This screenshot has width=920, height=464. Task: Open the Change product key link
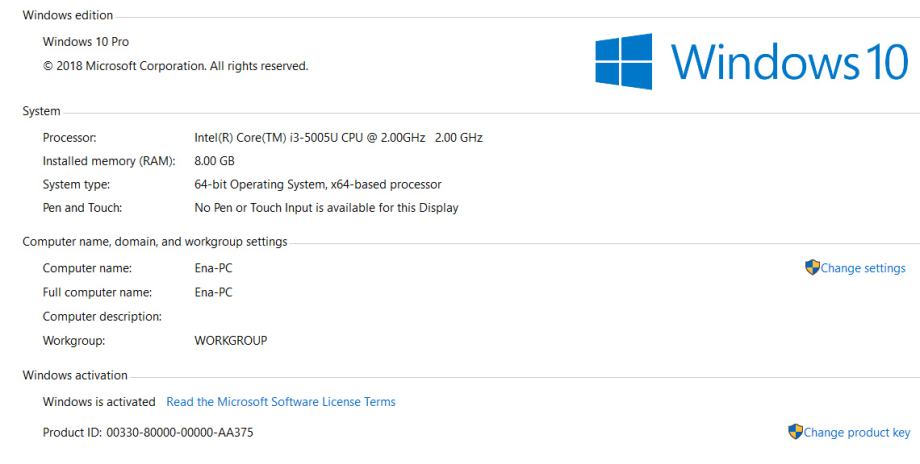[x=857, y=432]
